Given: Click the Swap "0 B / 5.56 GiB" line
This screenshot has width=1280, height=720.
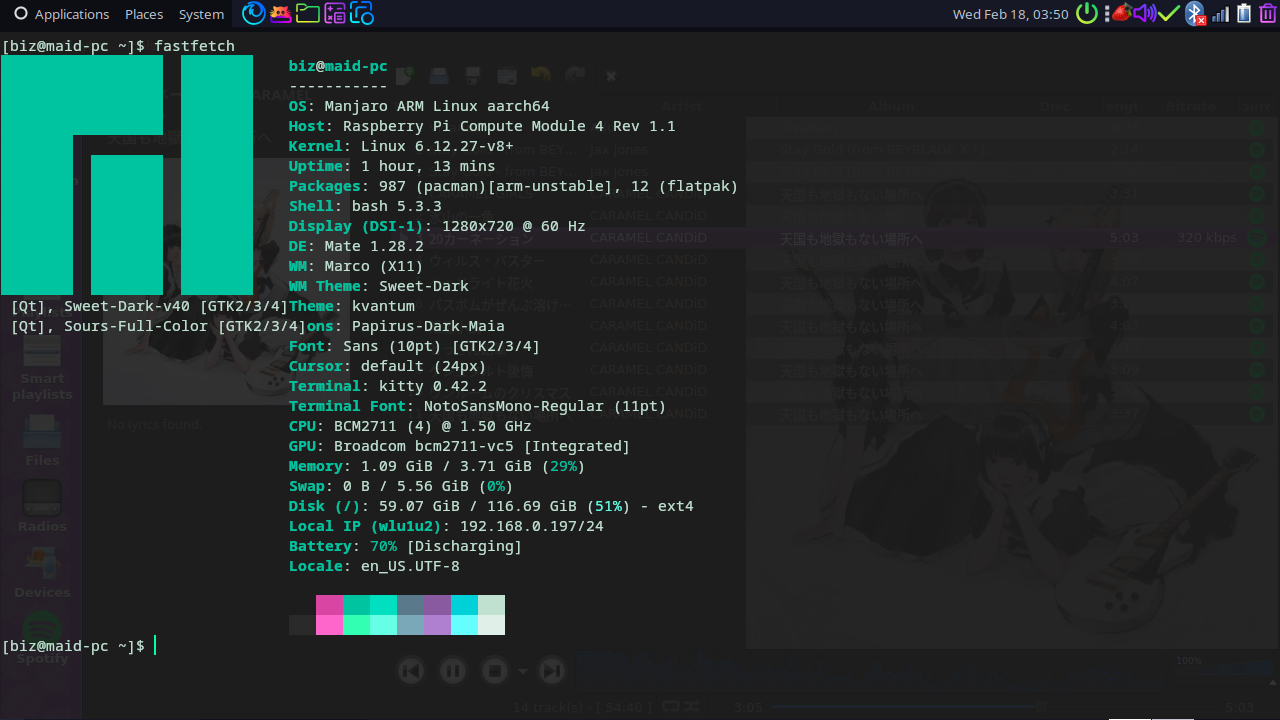Looking at the screenshot, I should click(x=401, y=486).
